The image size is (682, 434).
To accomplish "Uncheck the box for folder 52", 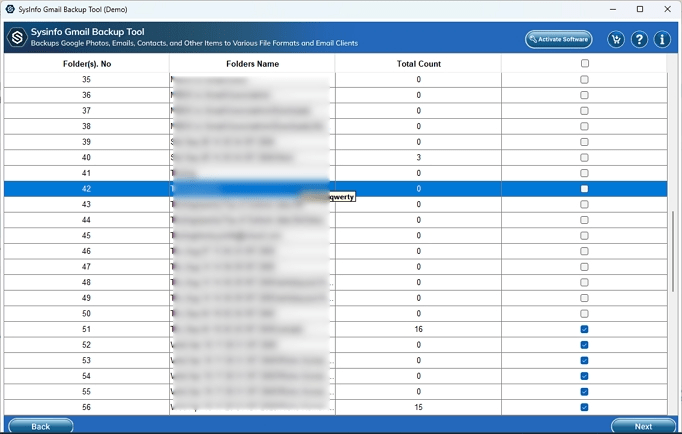I will tap(584, 345).
